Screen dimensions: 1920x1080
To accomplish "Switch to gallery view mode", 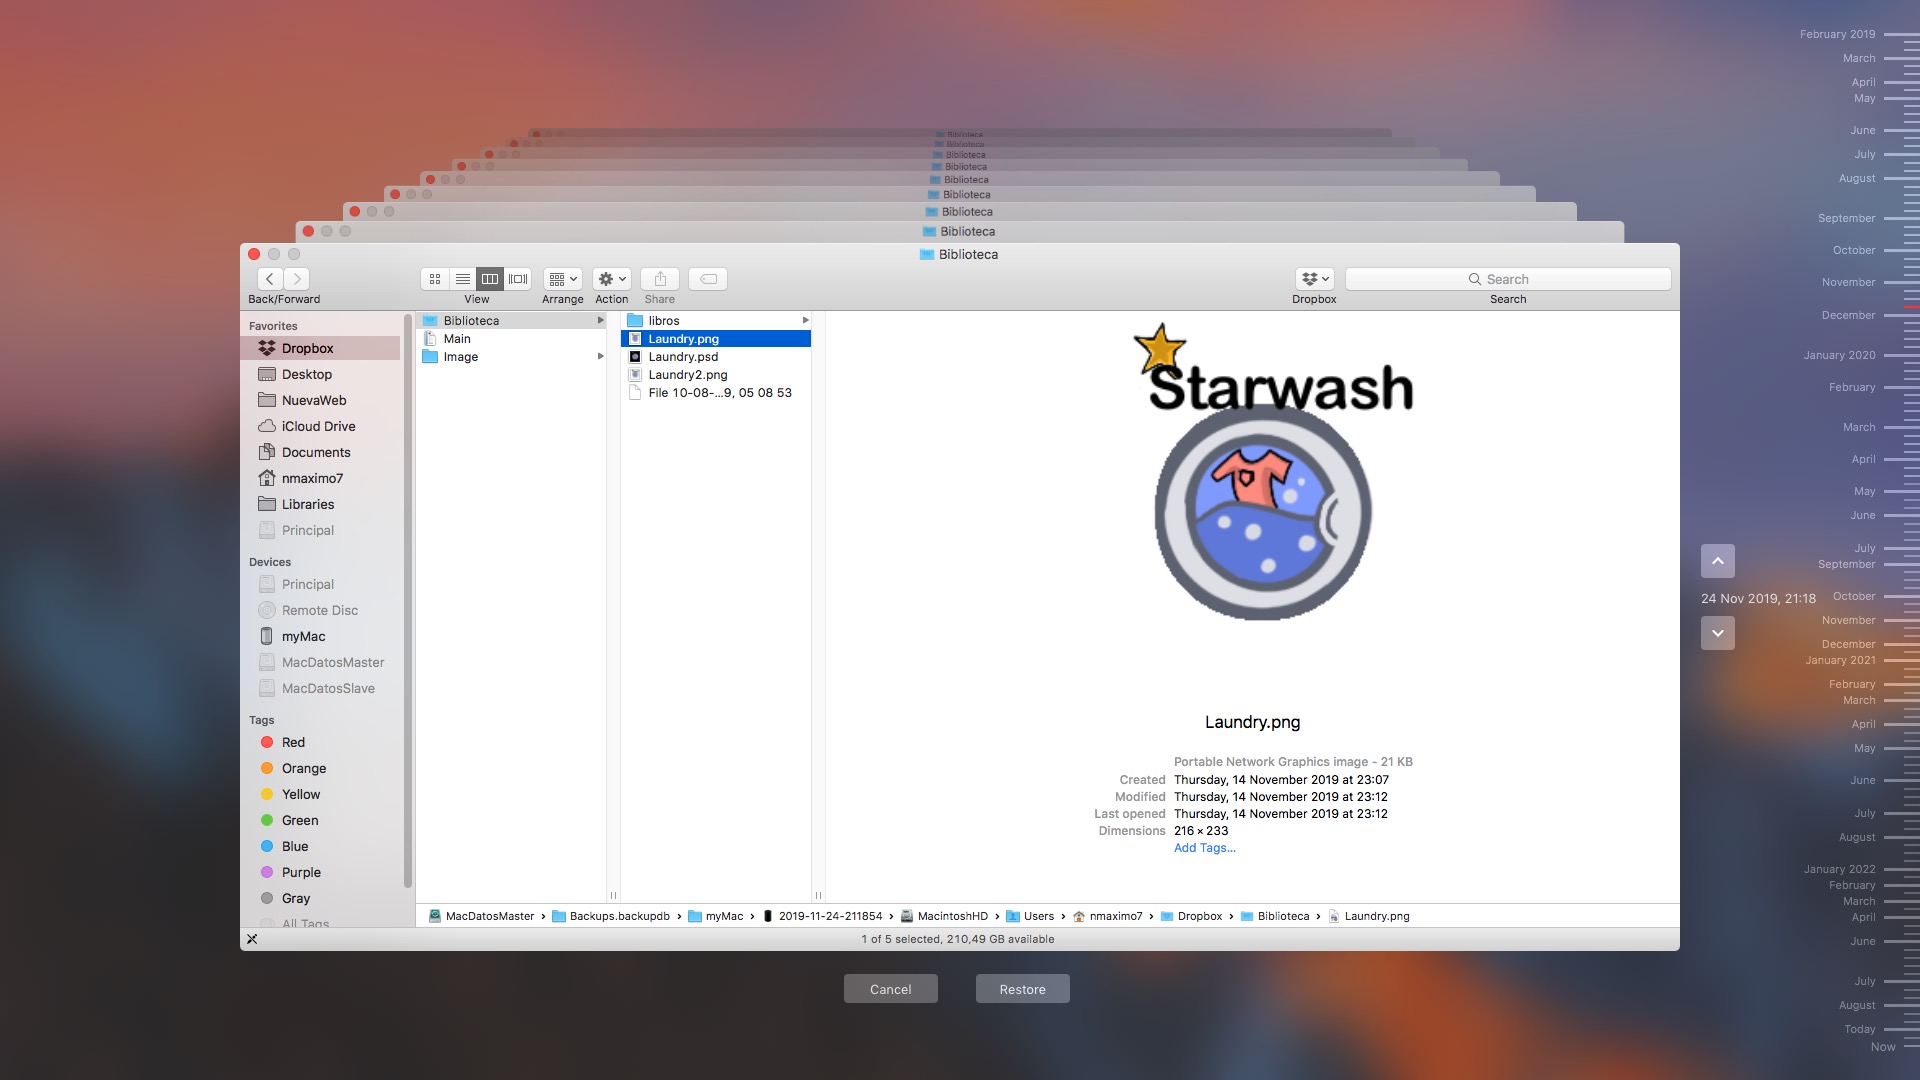I will [518, 279].
